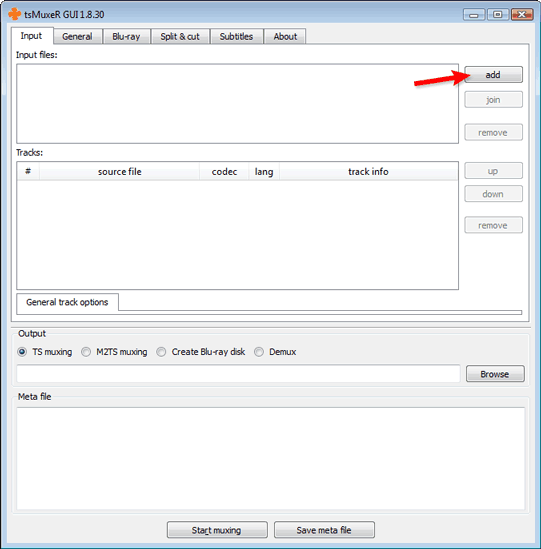Screen dimensions: 541x549
Task: Browse for output file location
Action: click(495, 374)
